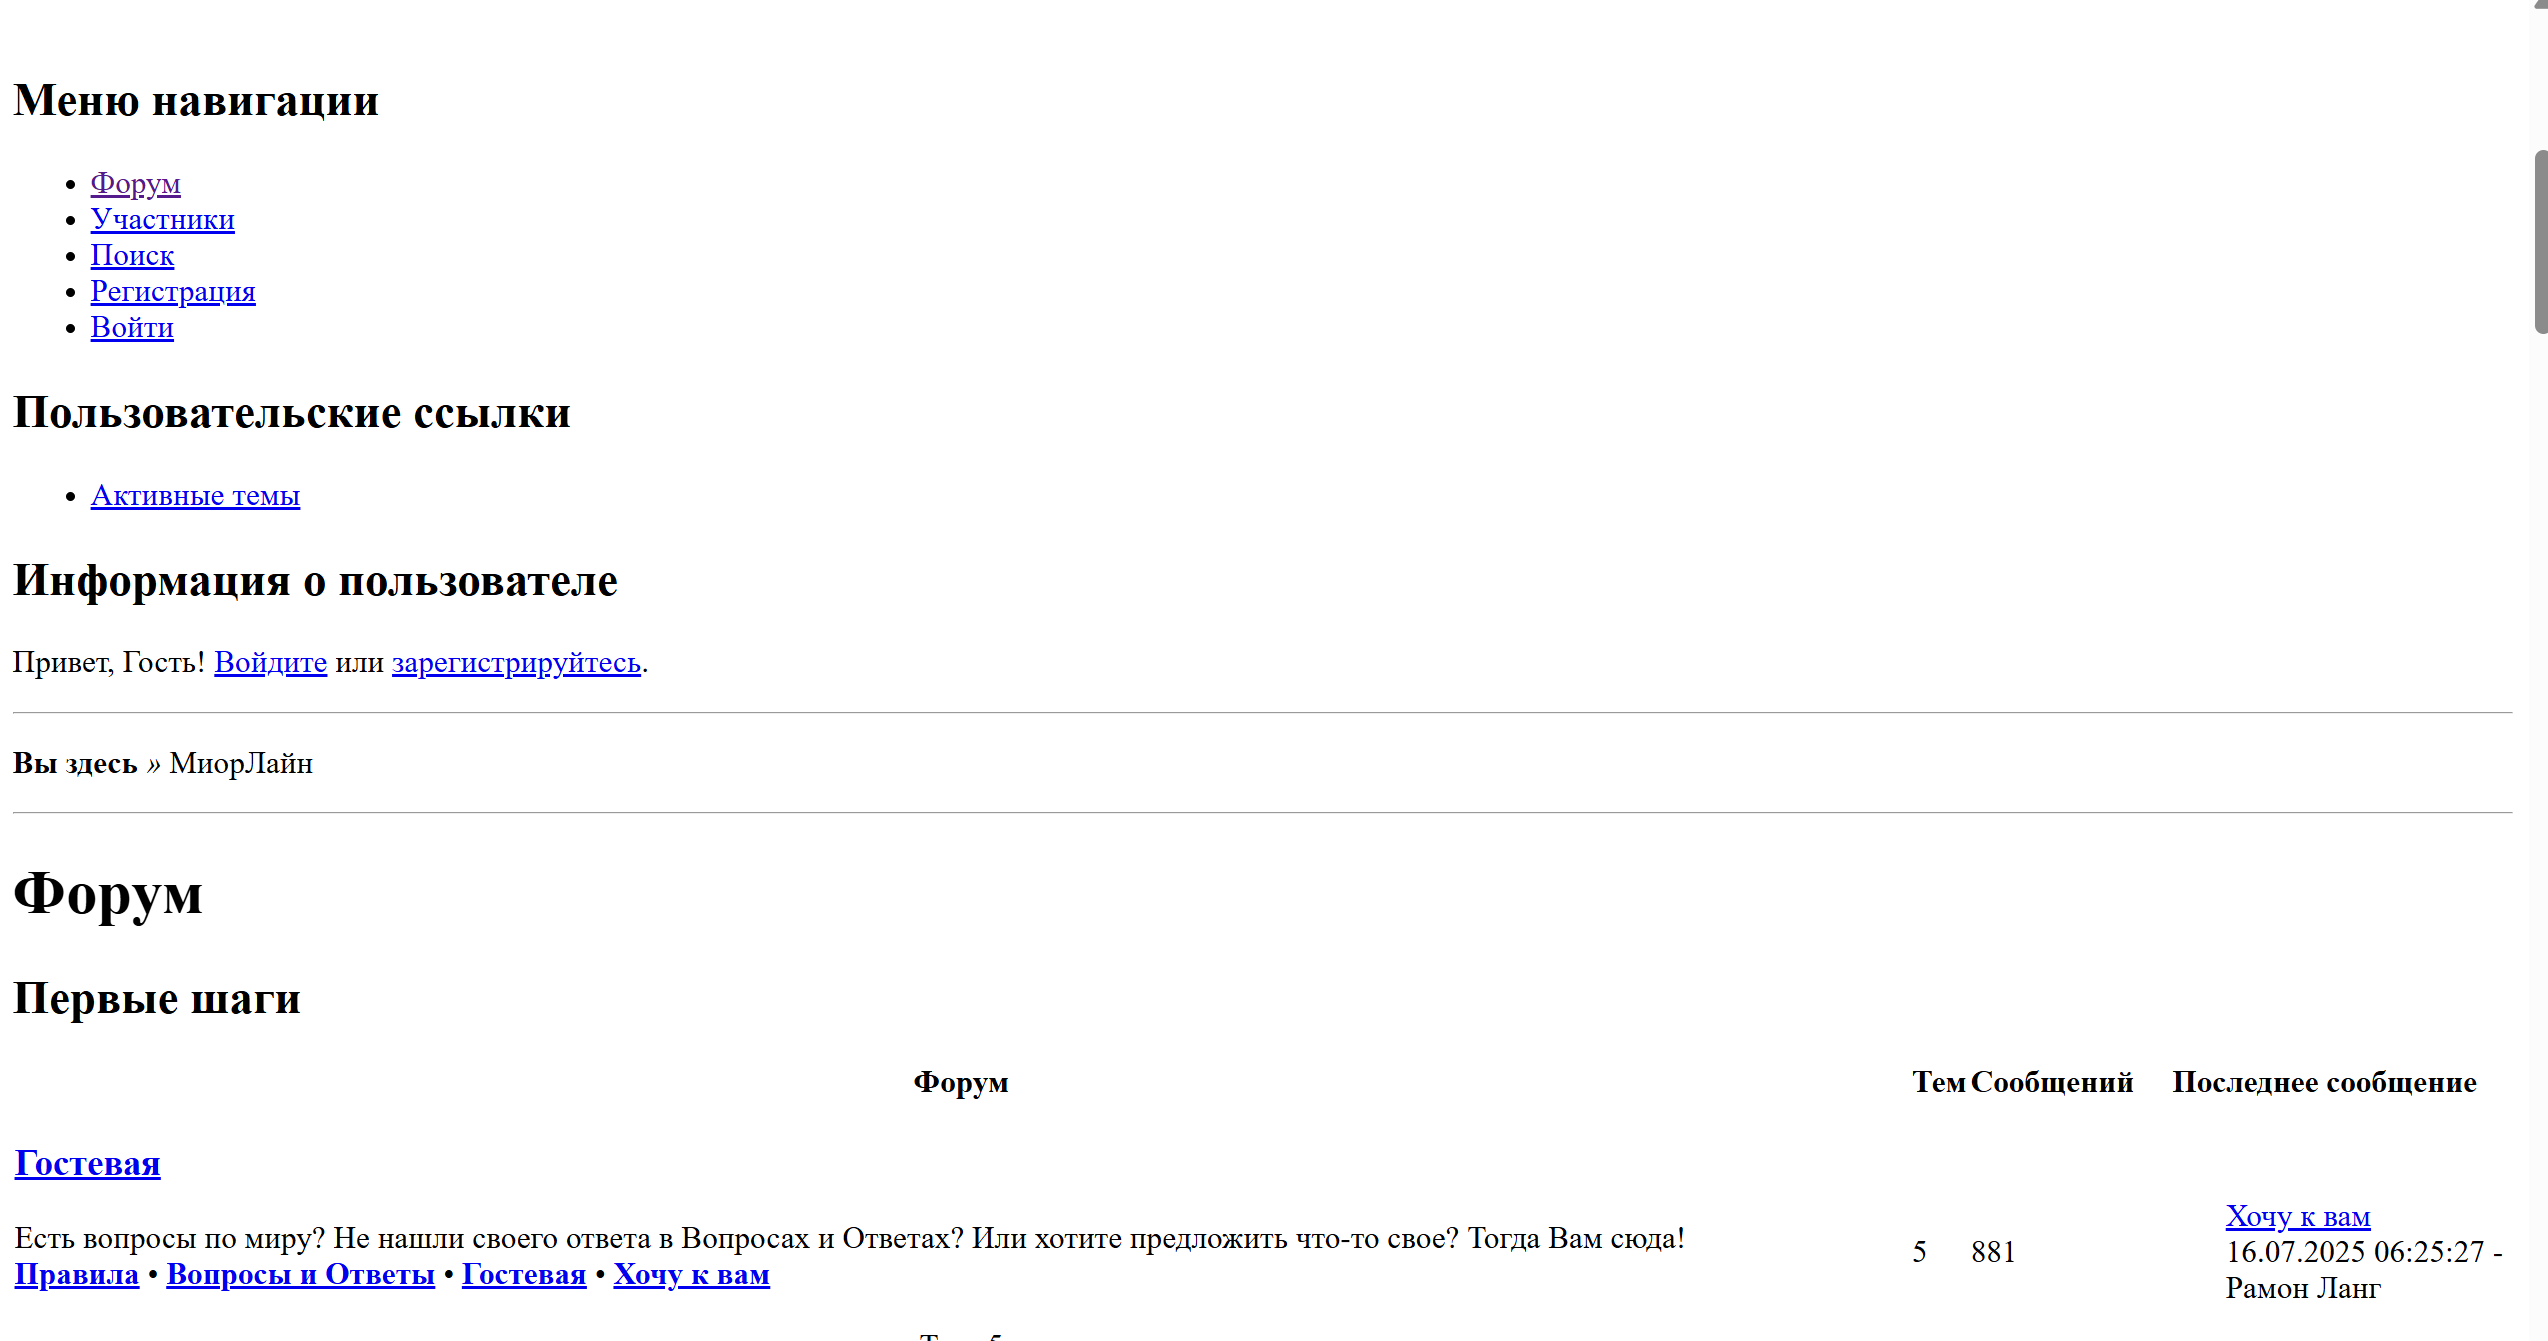Go to the Поиск search page
Image resolution: width=2548 pixels, height=1341 pixels.
pyautogui.click(x=132, y=256)
